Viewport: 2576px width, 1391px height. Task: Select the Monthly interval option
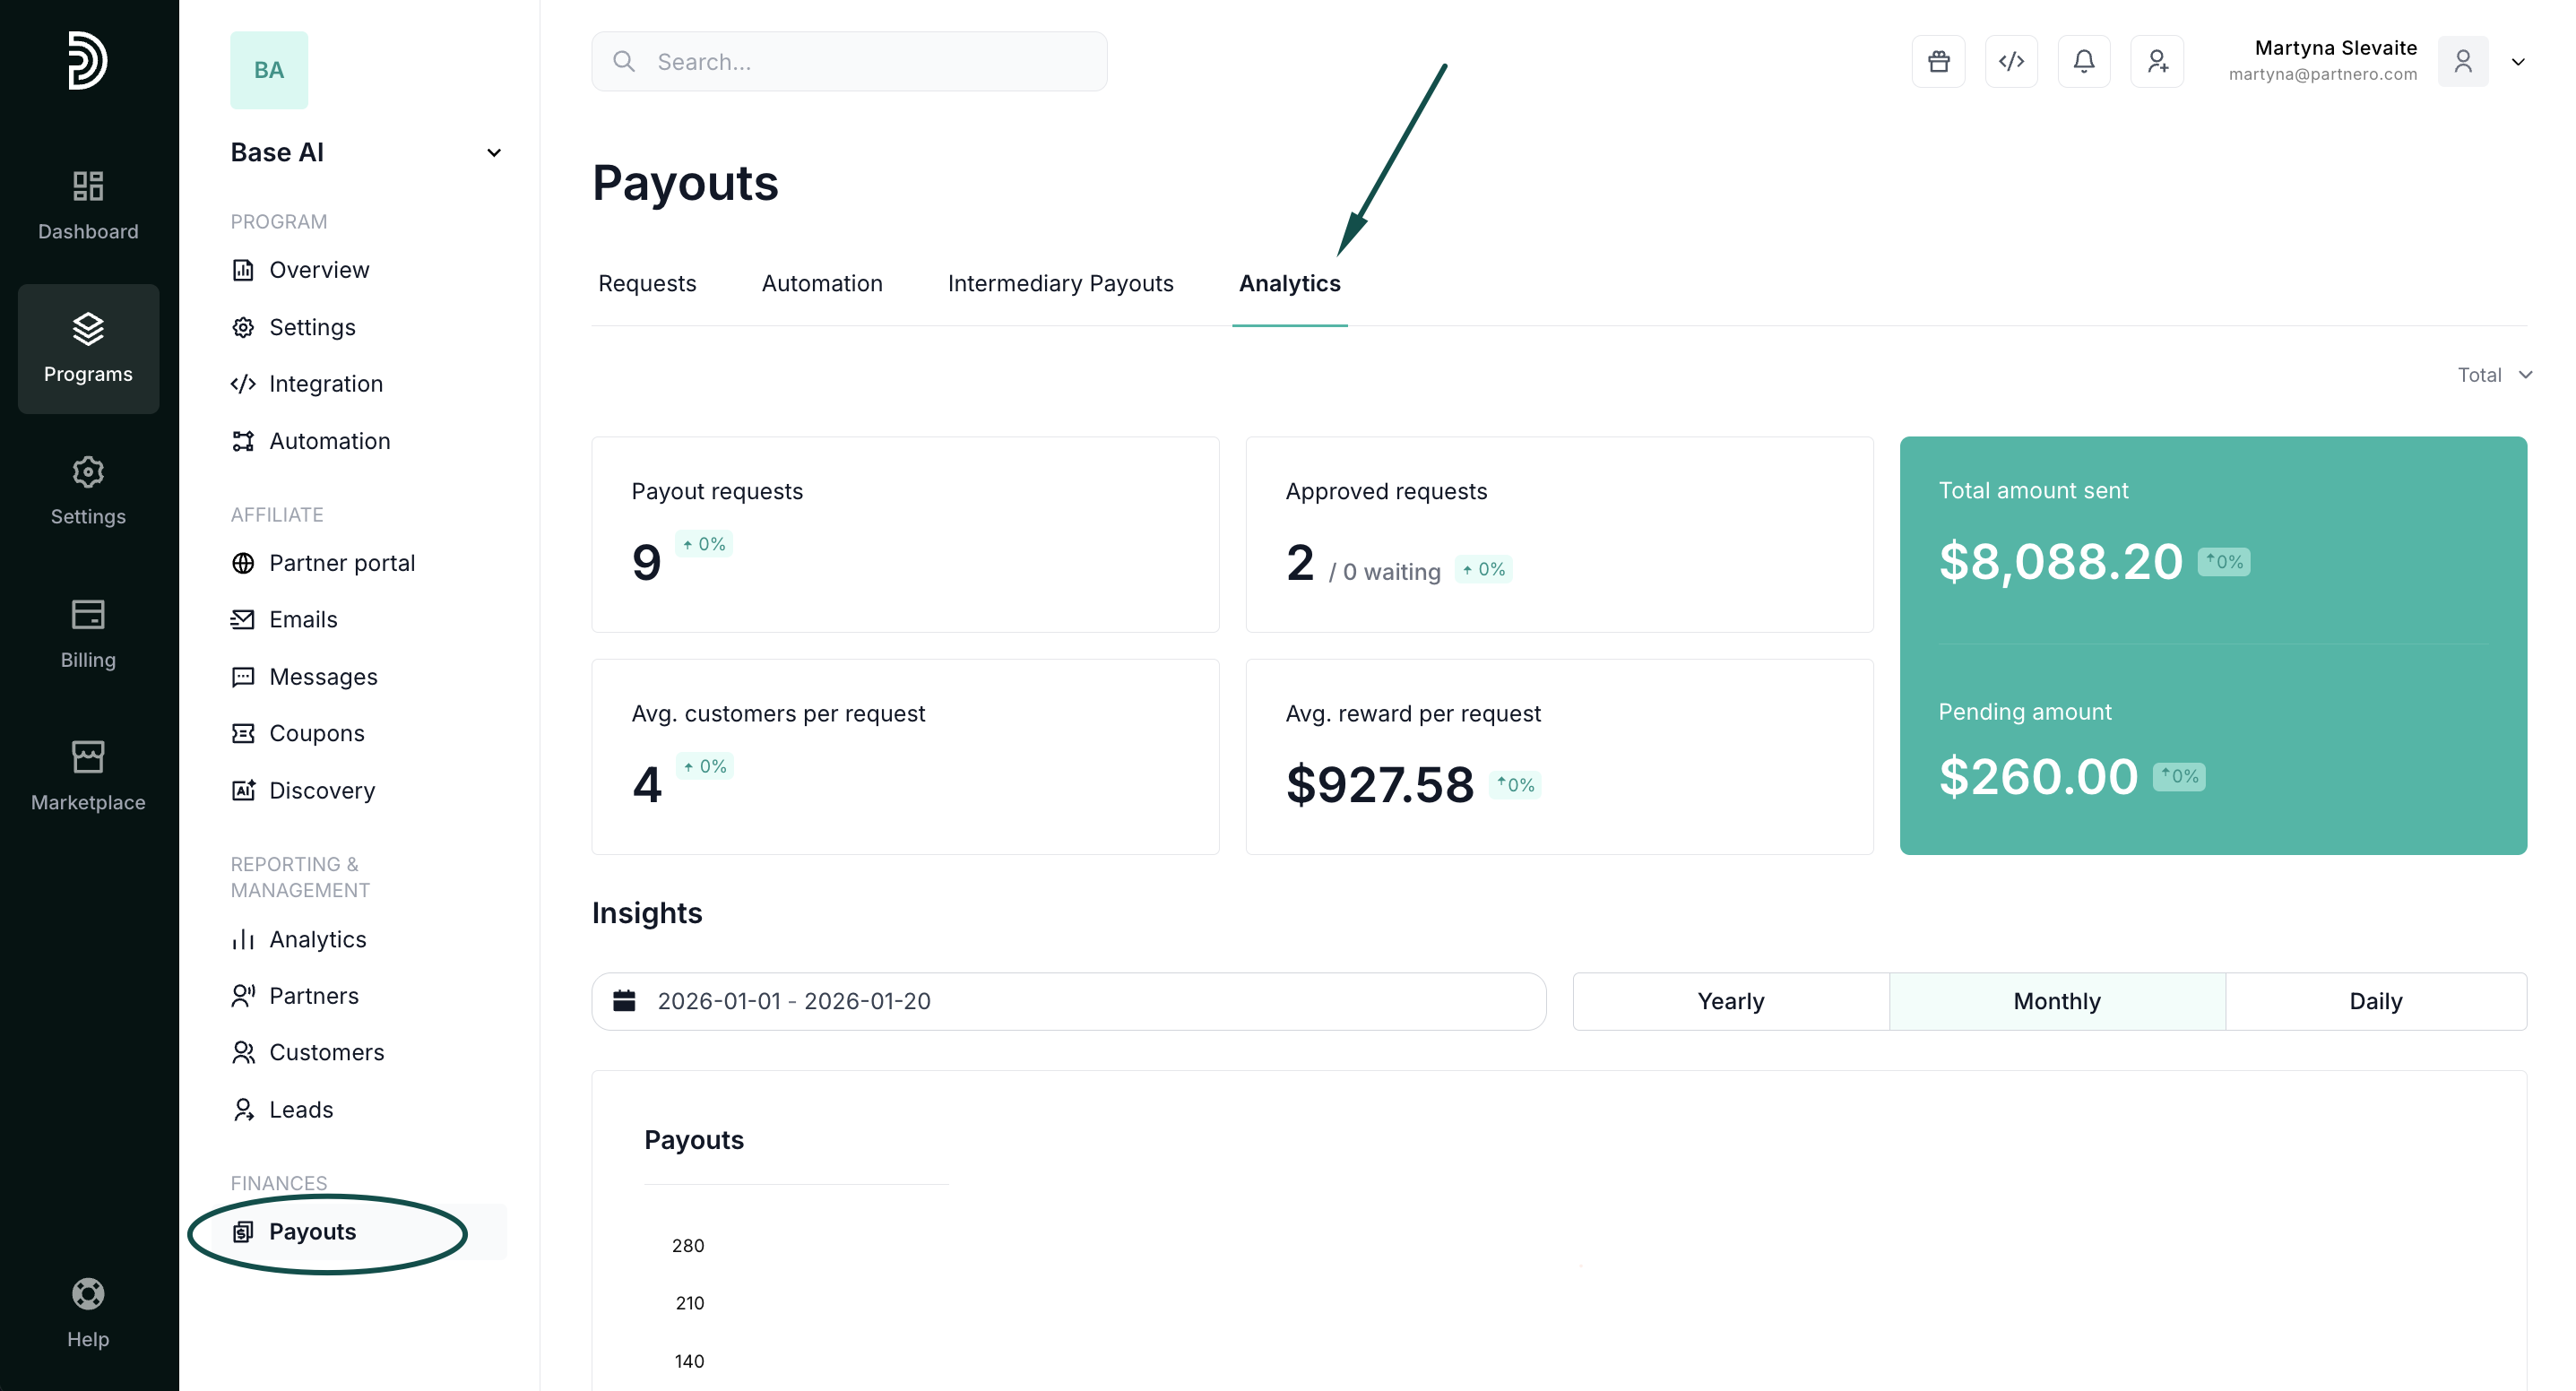(2056, 1001)
